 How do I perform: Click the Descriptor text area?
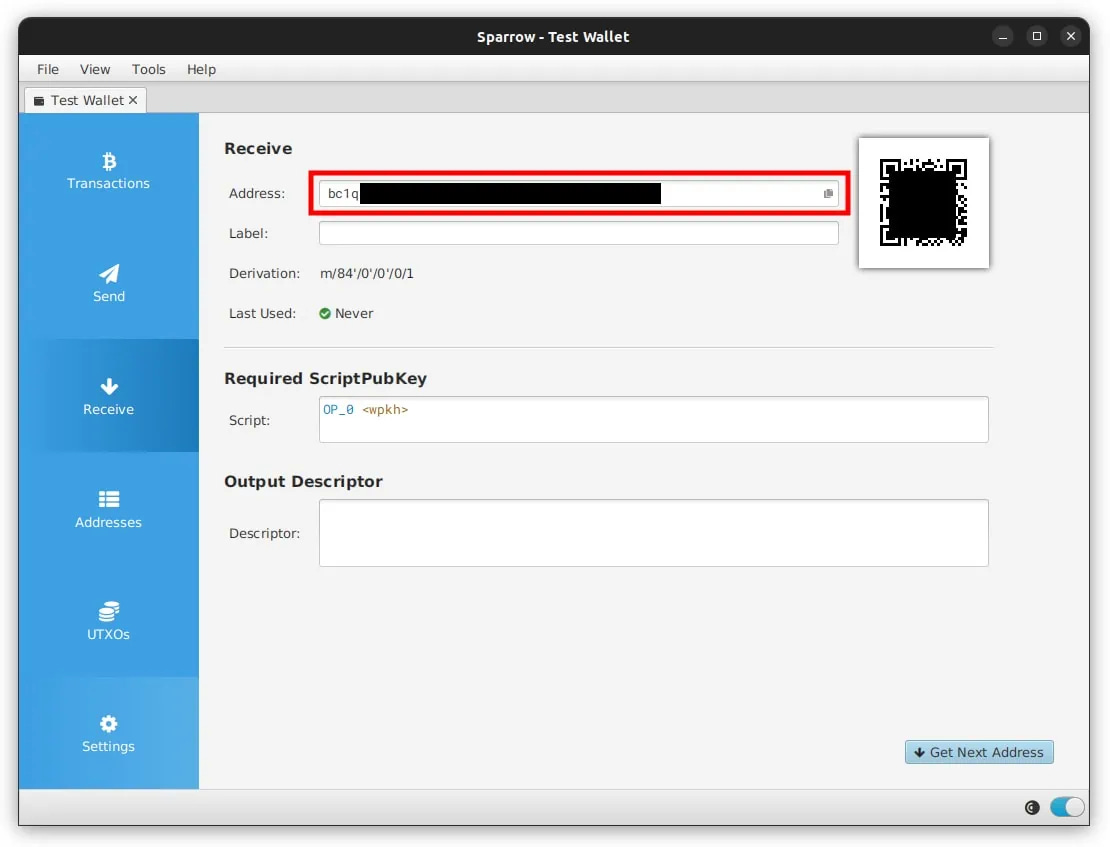(653, 533)
